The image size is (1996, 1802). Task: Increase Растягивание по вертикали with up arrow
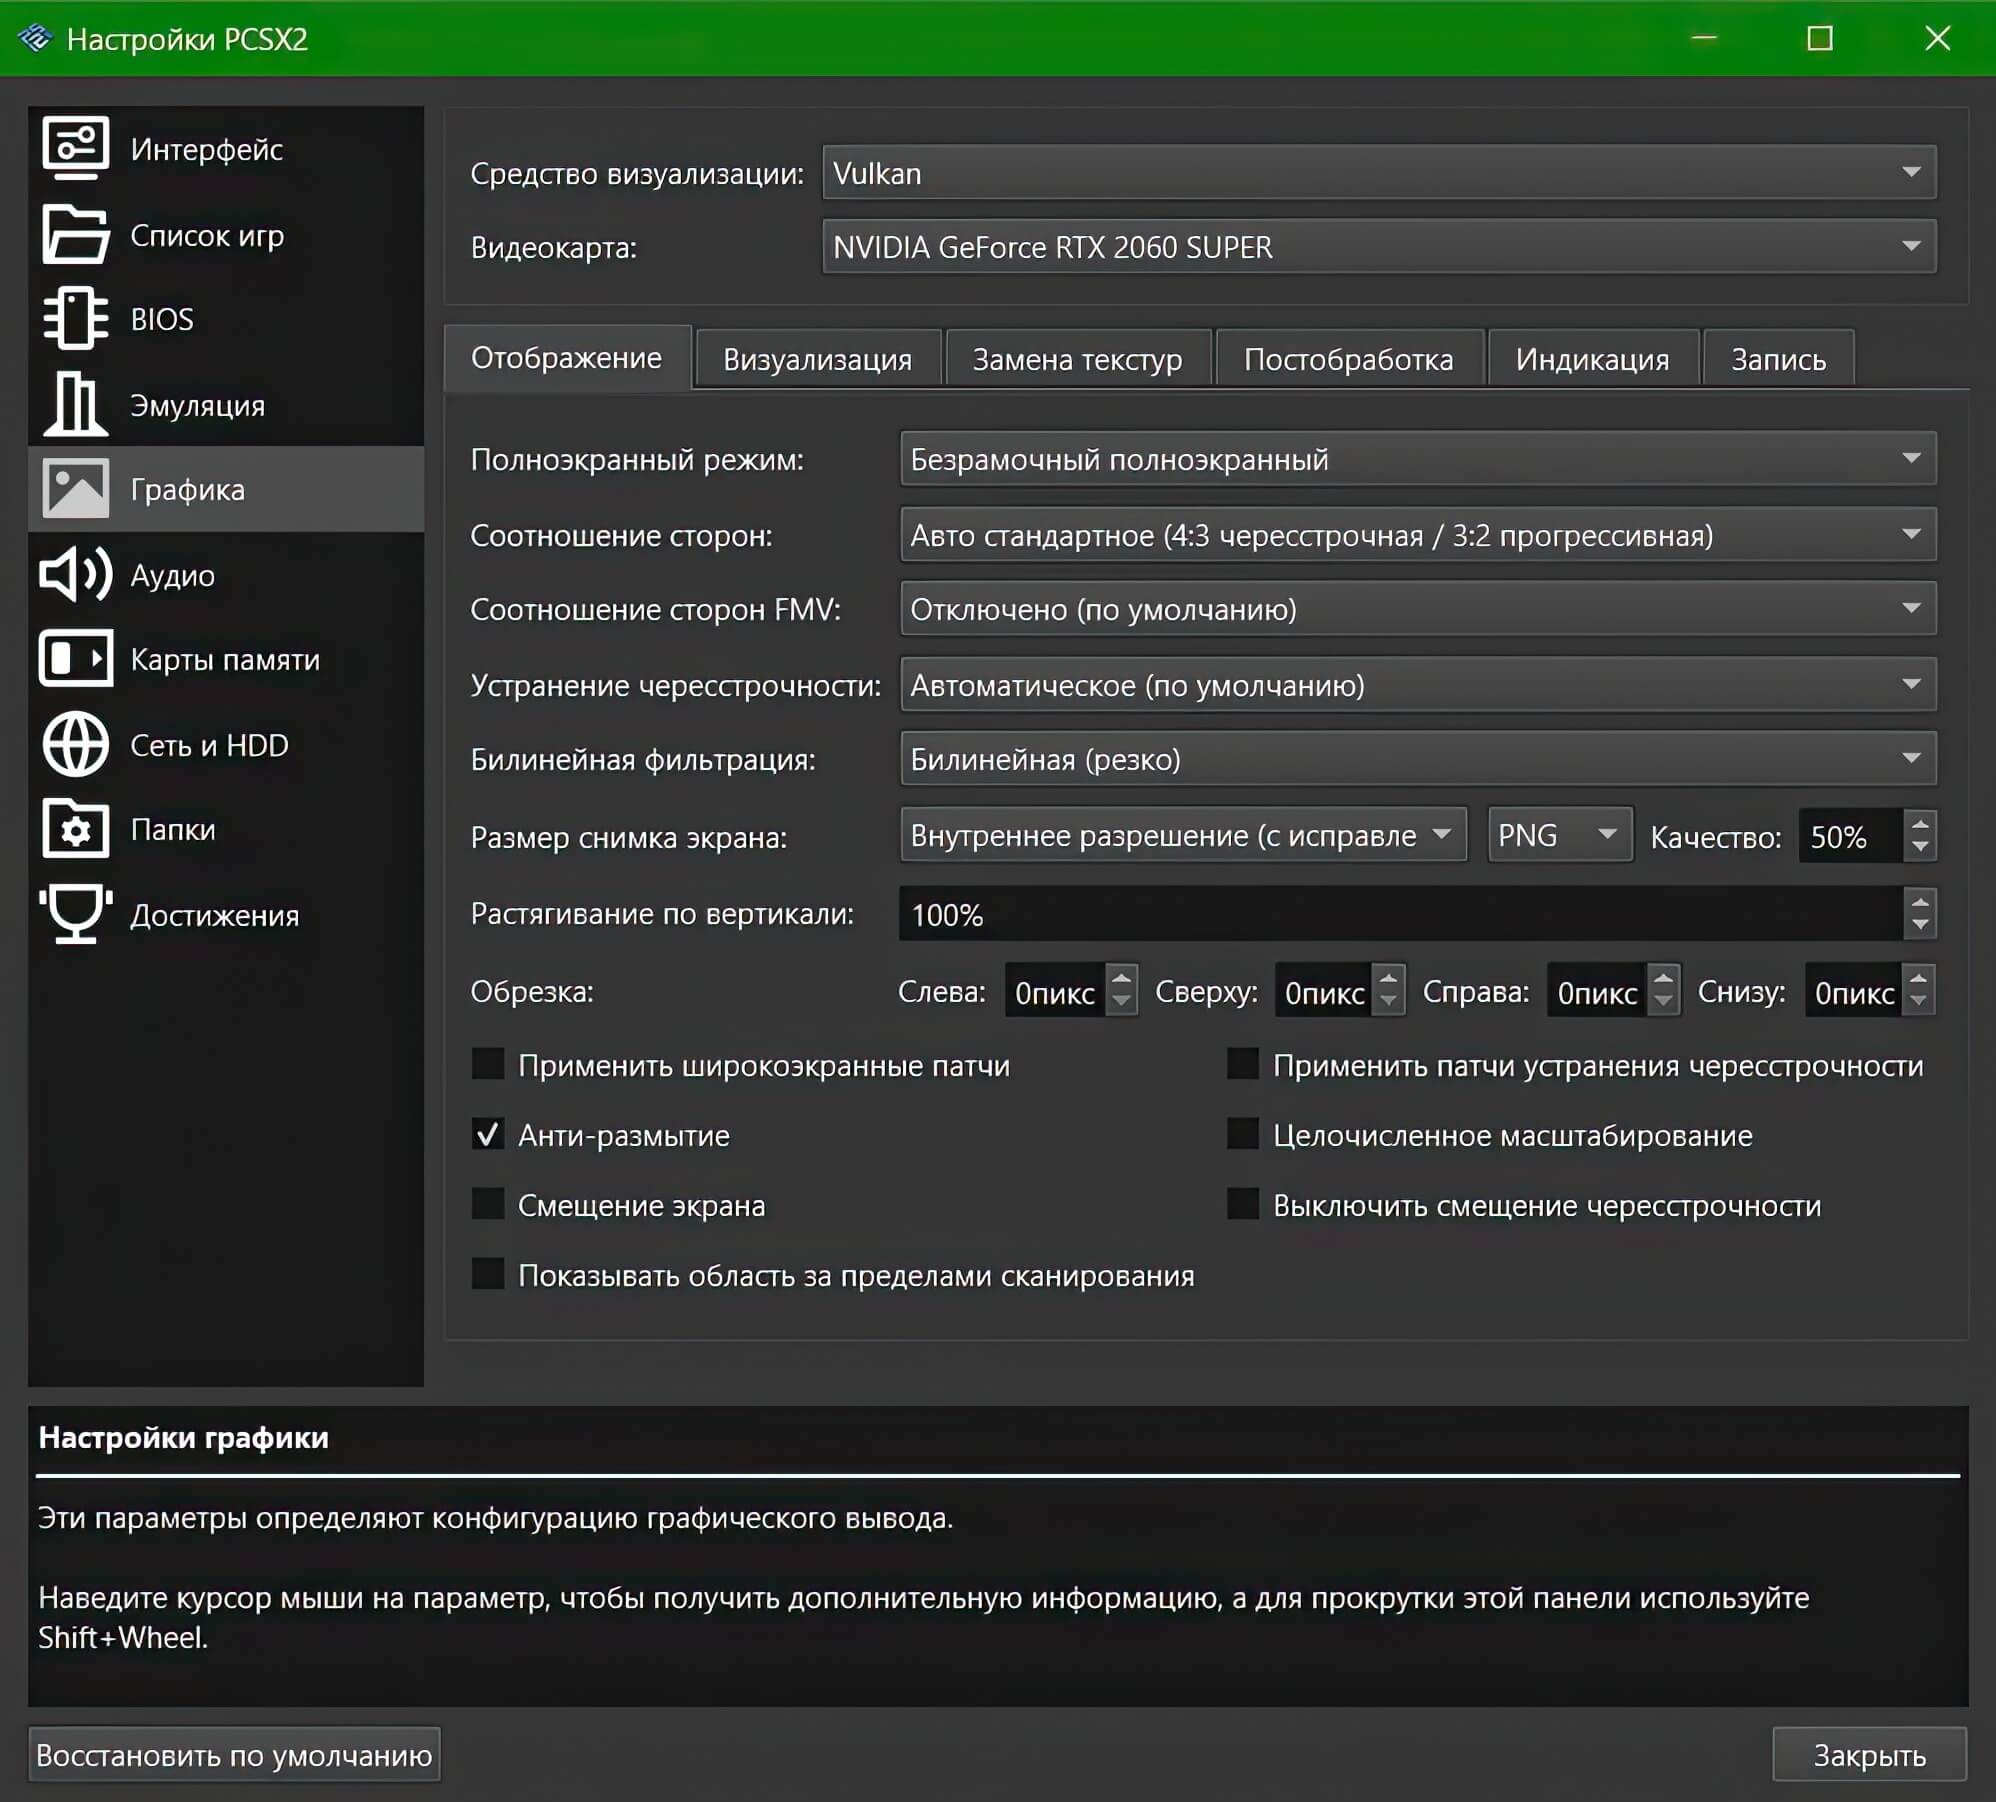(1919, 901)
